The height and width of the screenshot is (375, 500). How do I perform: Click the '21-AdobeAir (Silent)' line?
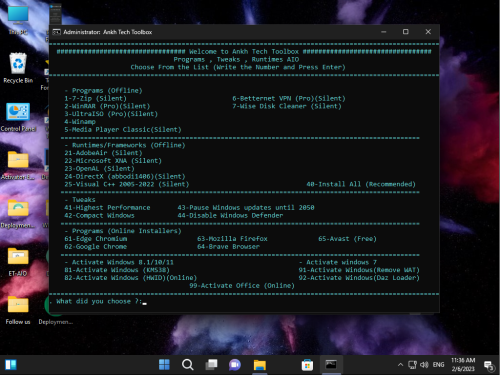pos(103,153)
